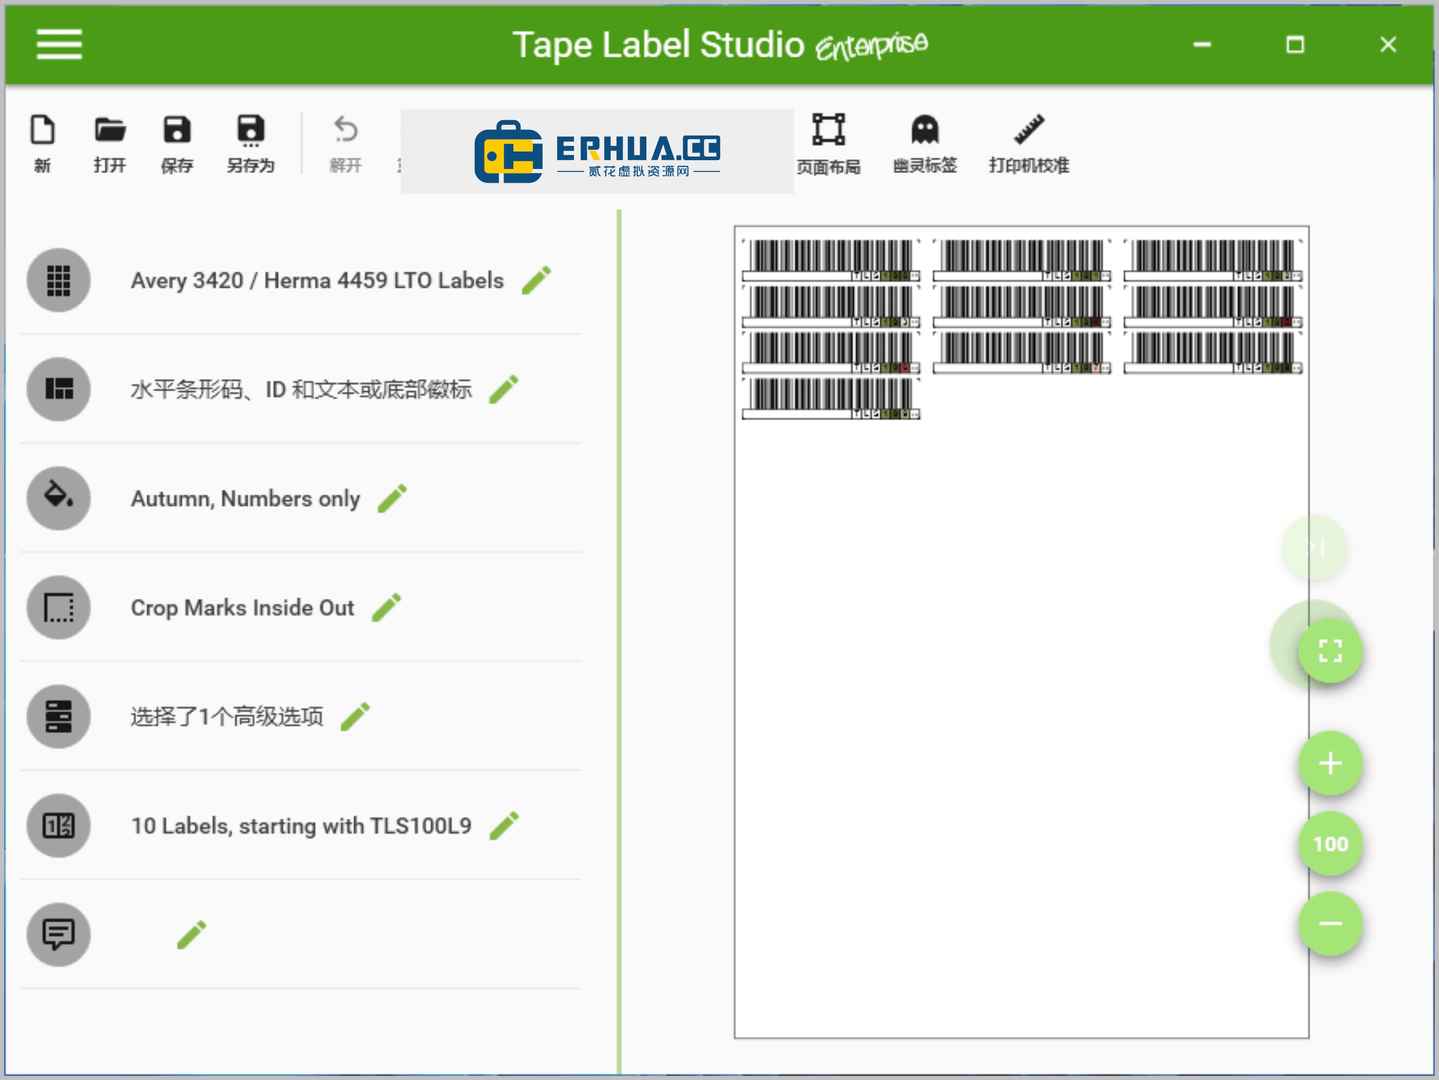Edit the Avery 3420 label sheet selection
Viewport: 1439px width, 1080px height.
[x=537, y=280]
